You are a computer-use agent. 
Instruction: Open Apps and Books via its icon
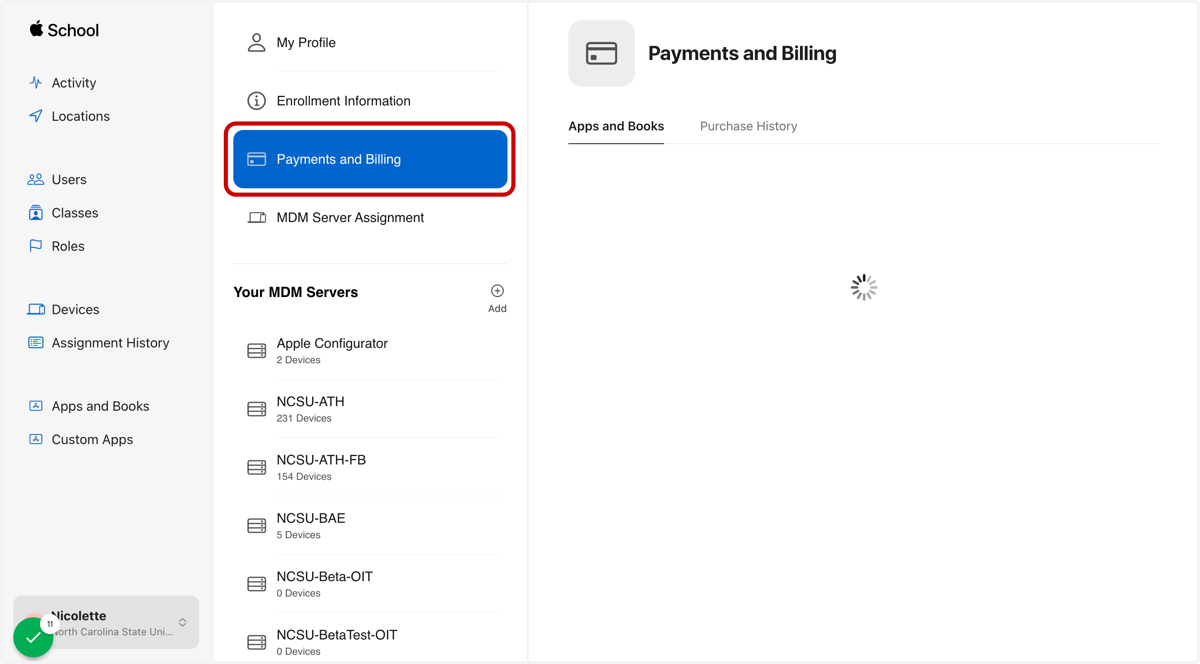pyautogui.click(x=36, y=406)
